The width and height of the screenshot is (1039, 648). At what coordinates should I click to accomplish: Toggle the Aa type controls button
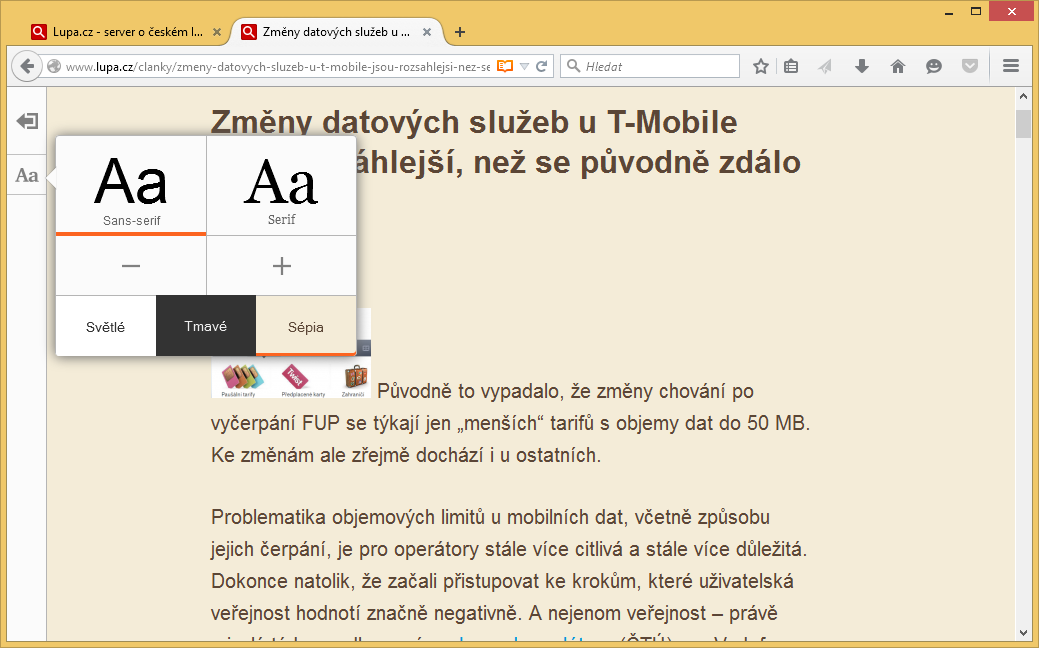click(27, 176)
